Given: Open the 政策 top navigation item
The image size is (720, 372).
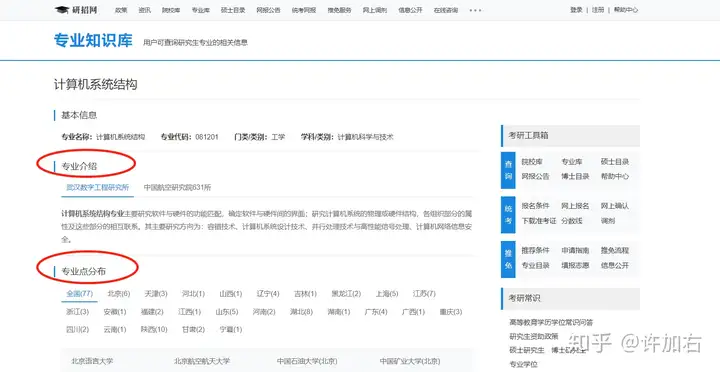Looking at the screenshot, I should click(121, 10).
